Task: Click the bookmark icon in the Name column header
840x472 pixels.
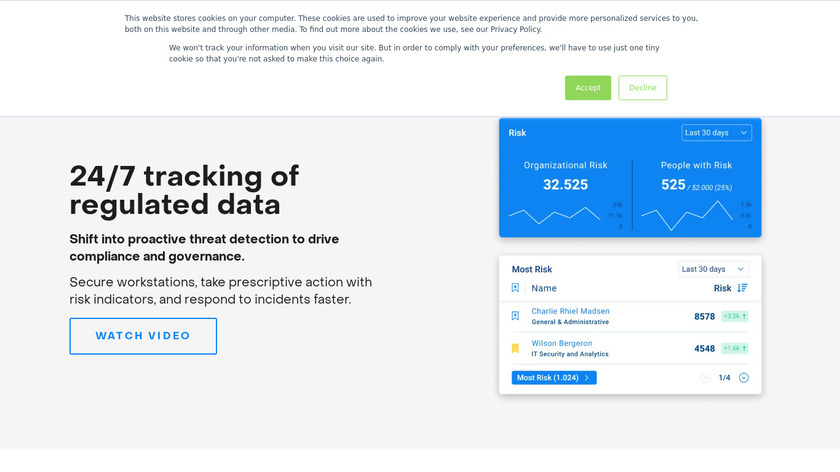Action: click(516, 288)
